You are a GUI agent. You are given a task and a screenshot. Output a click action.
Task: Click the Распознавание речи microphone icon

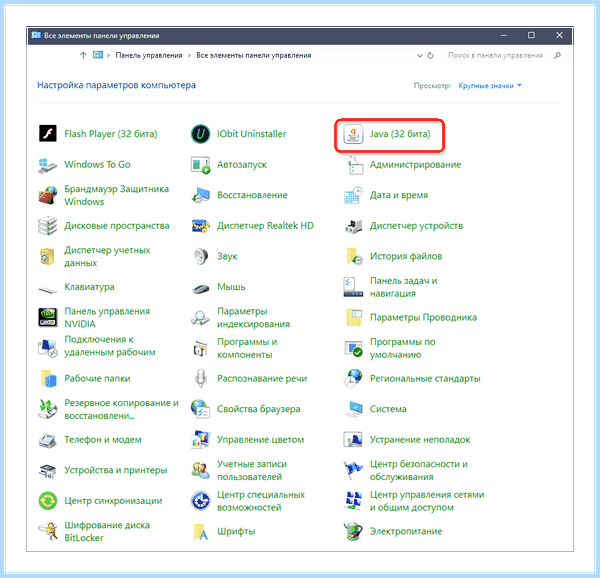(x=201, y=379)
